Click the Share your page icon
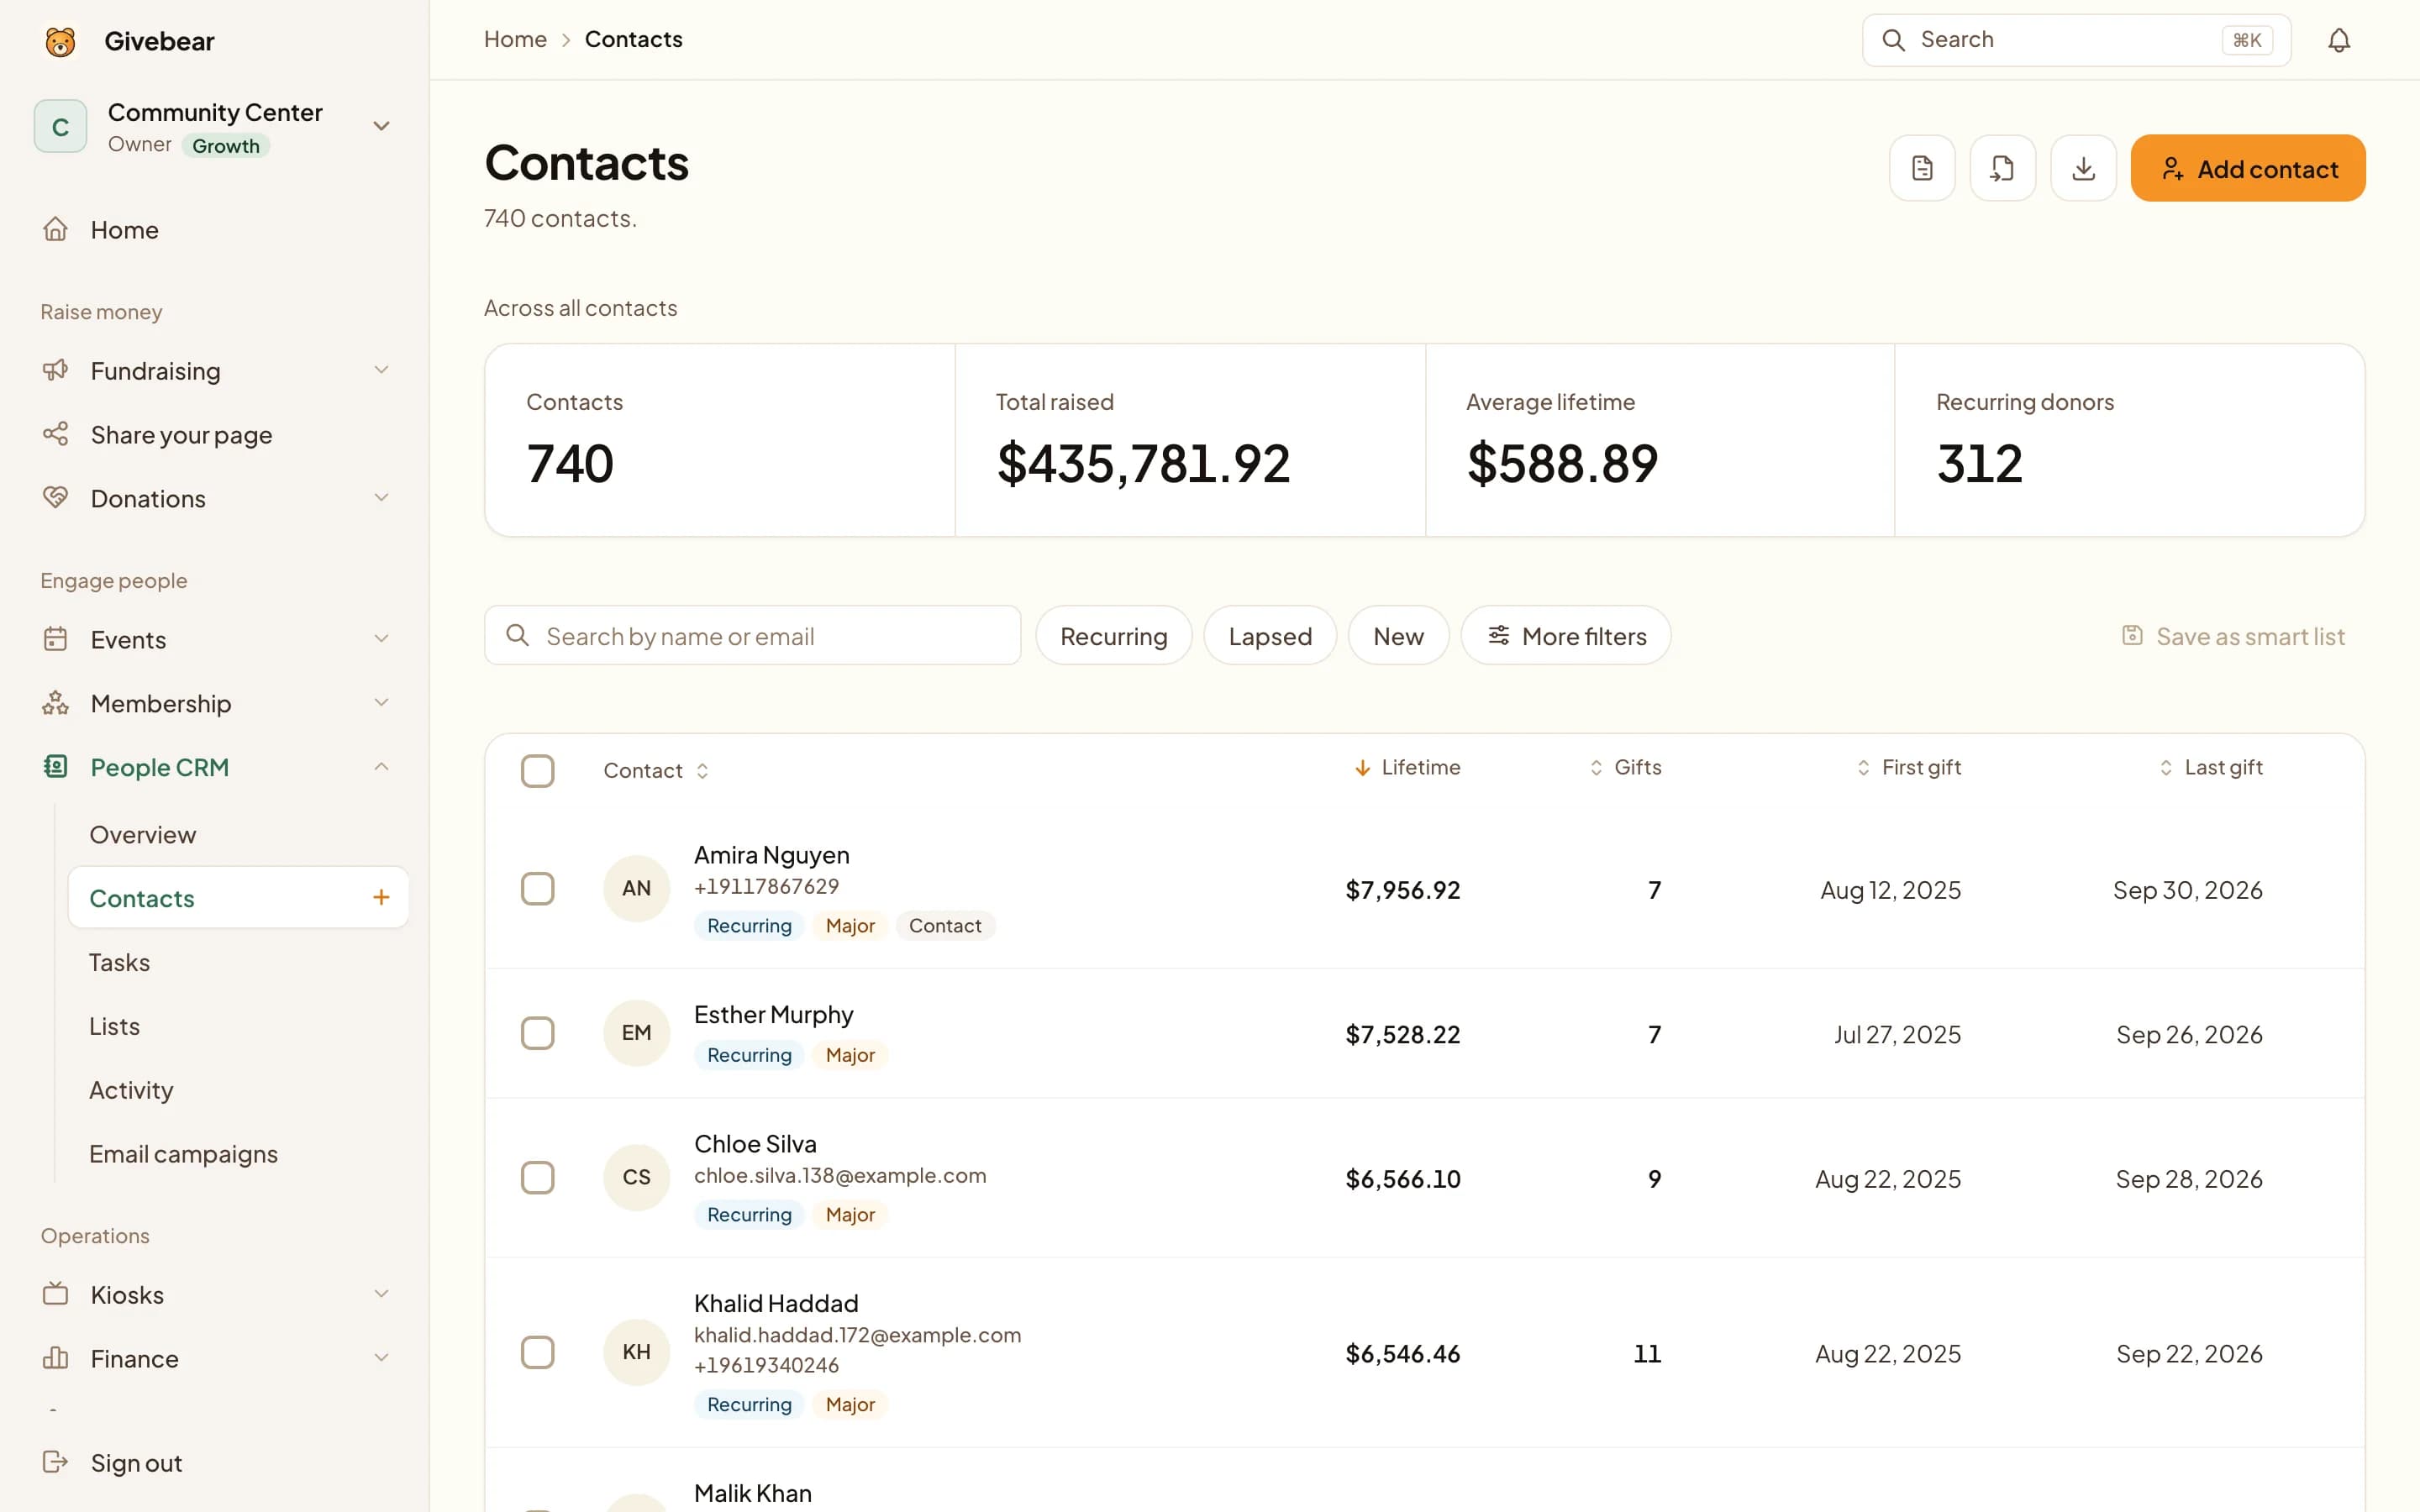 coord(55,434)
